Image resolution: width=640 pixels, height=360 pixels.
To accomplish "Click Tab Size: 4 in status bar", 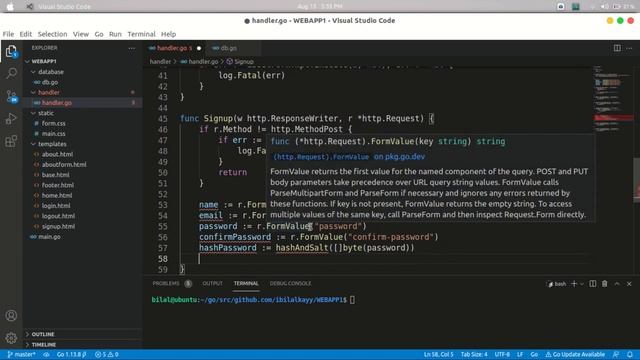I will click(474, 354).
